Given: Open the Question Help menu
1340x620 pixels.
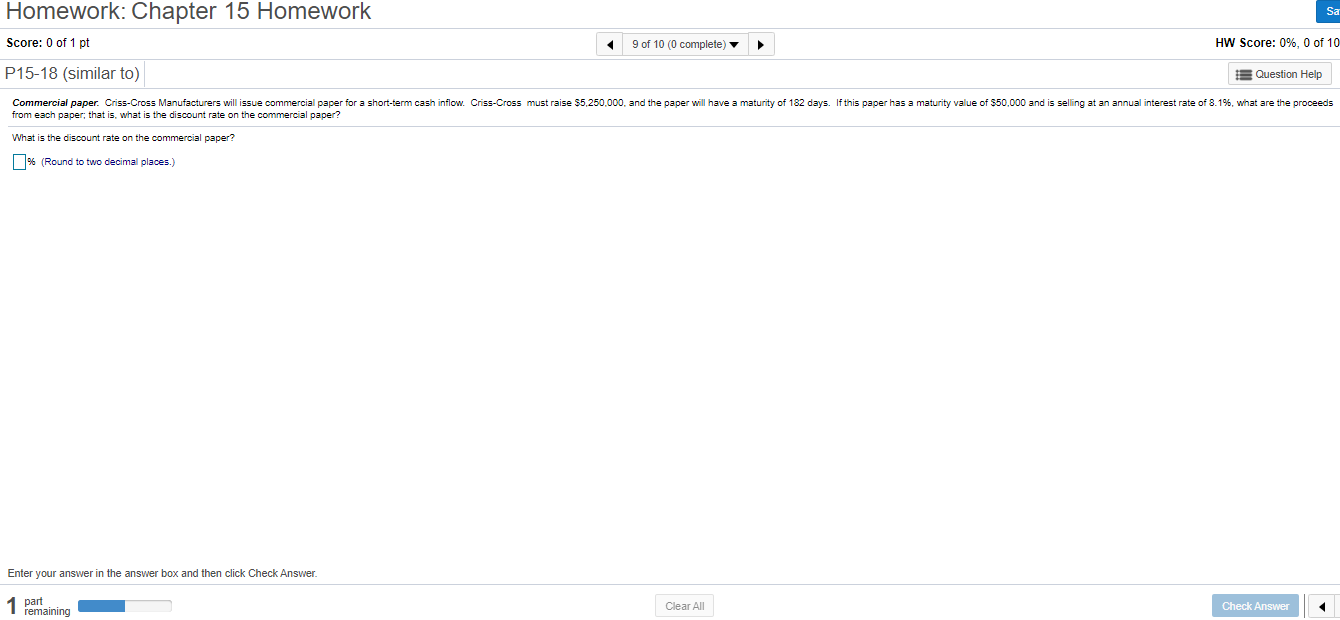Looking at the screenshot, I should pos(1280,74).
